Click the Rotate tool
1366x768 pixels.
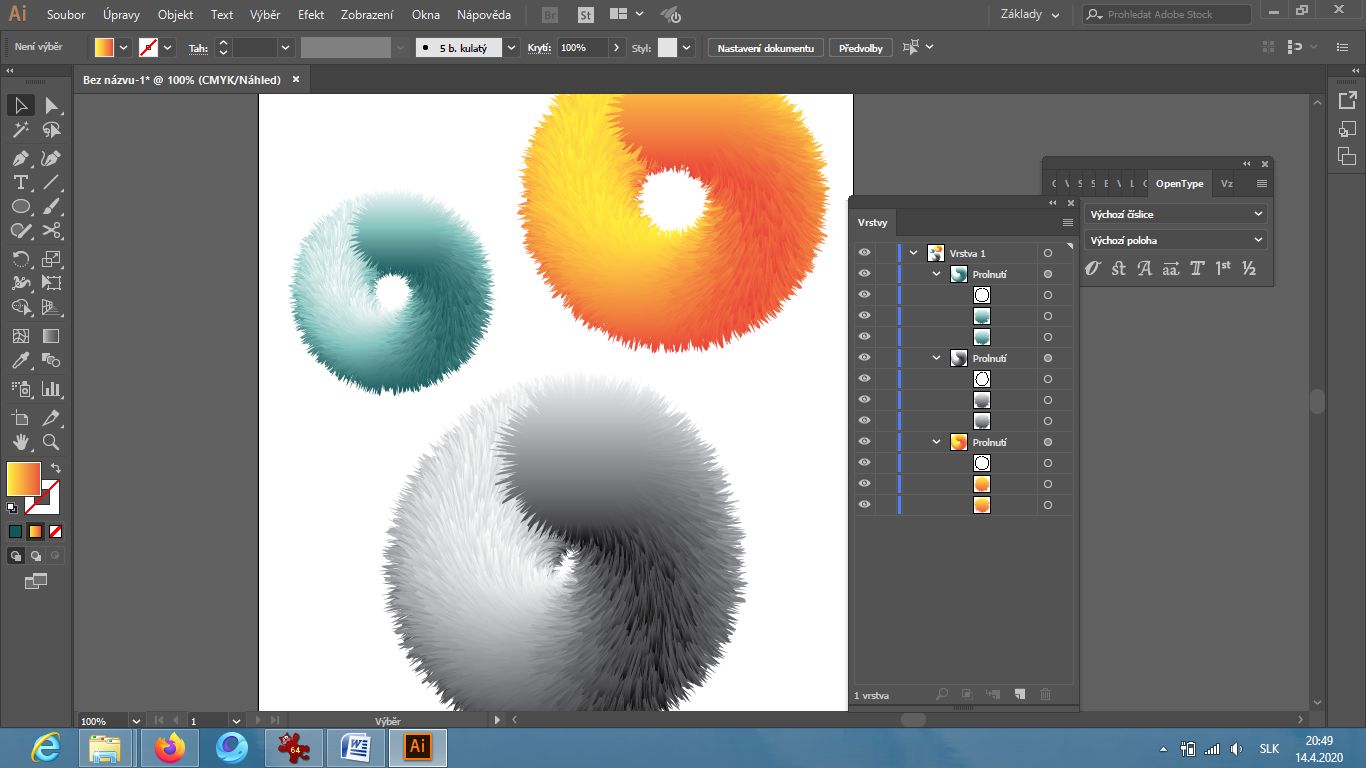[x=20, y=259]
